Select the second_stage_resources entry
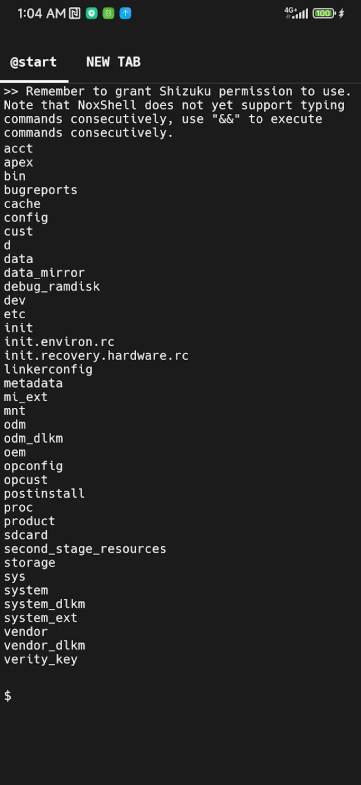361x785 pixels. click(x=85, y=549)
